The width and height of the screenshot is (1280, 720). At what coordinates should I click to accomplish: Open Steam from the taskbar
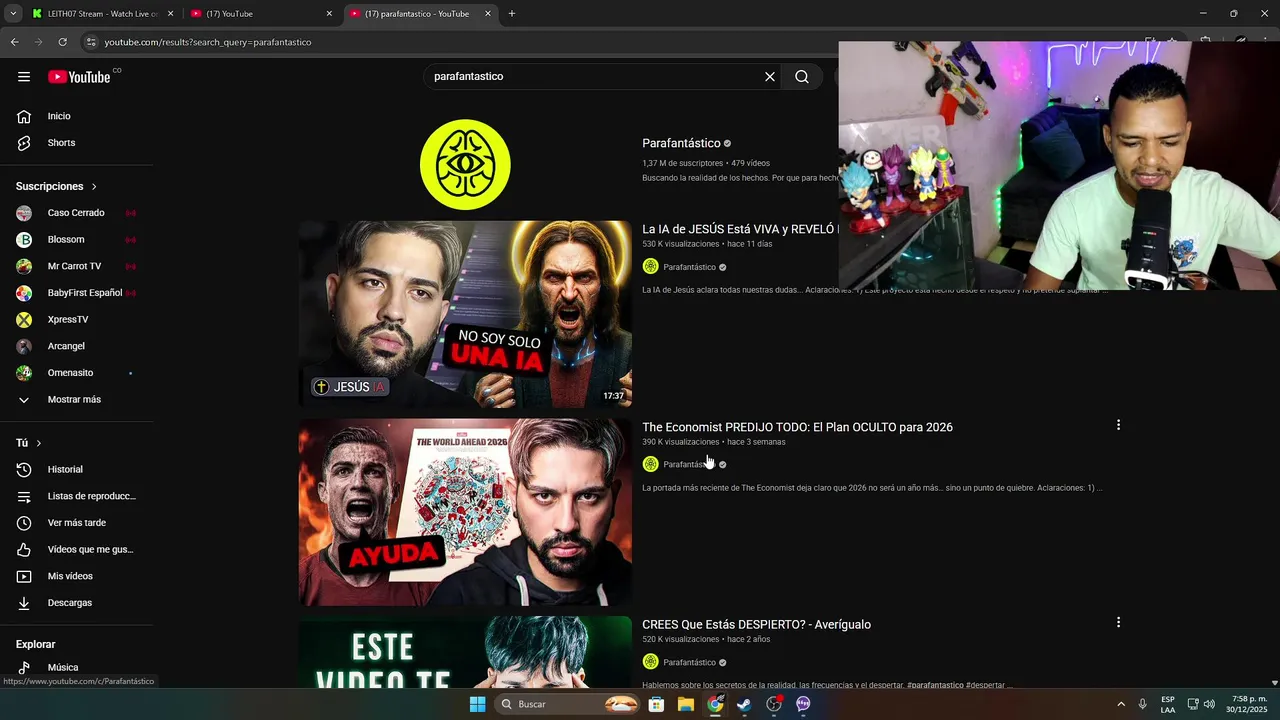(x=744, y=704)
